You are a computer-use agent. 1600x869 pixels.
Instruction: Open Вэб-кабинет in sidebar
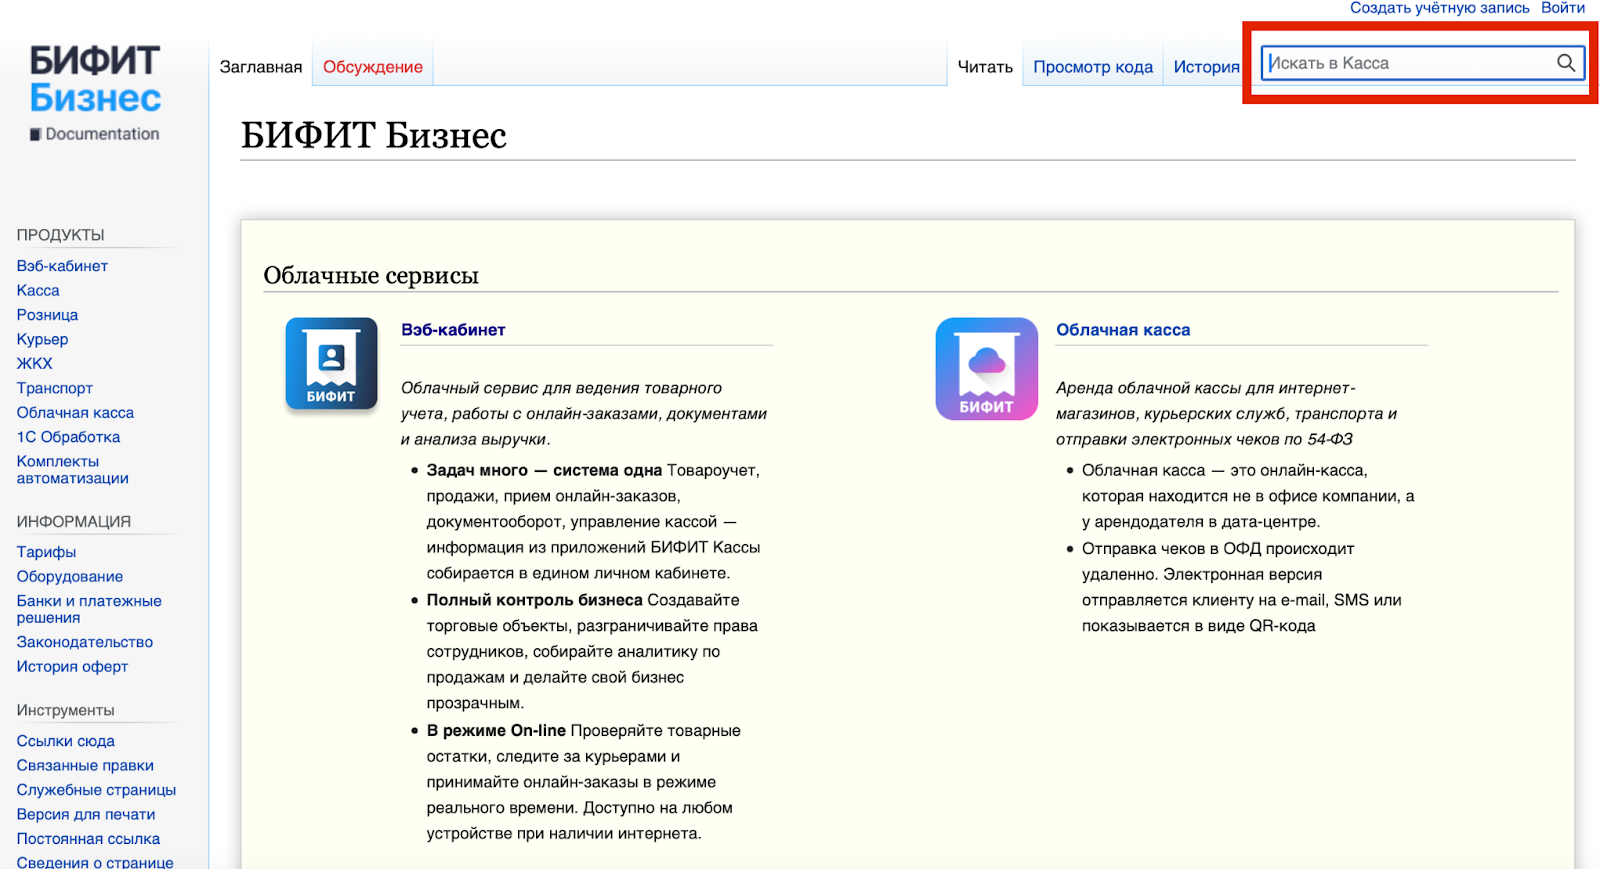pyautogui.click(x=62, y=266)
